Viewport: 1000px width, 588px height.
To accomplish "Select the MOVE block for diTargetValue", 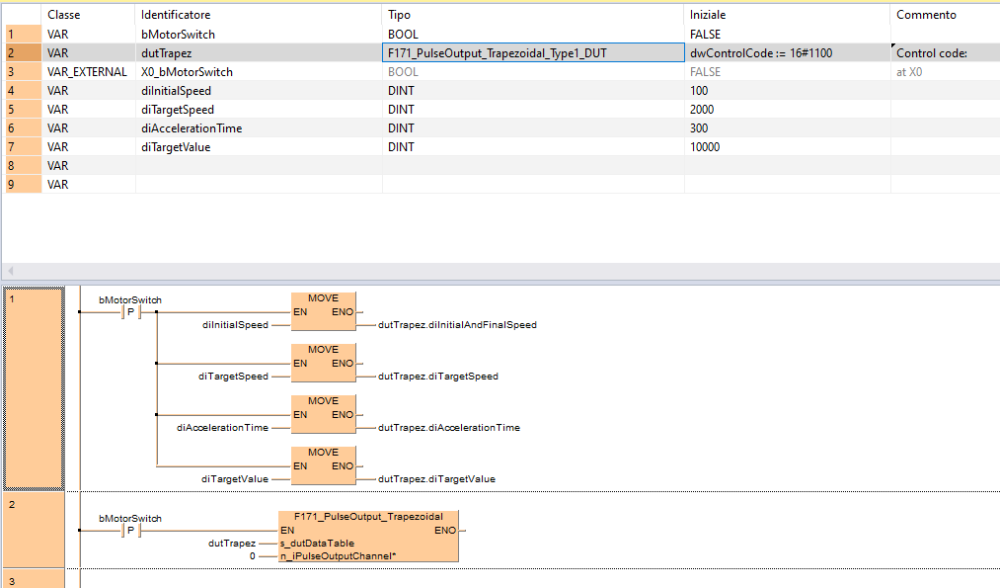I will click(x=323, y=465).
